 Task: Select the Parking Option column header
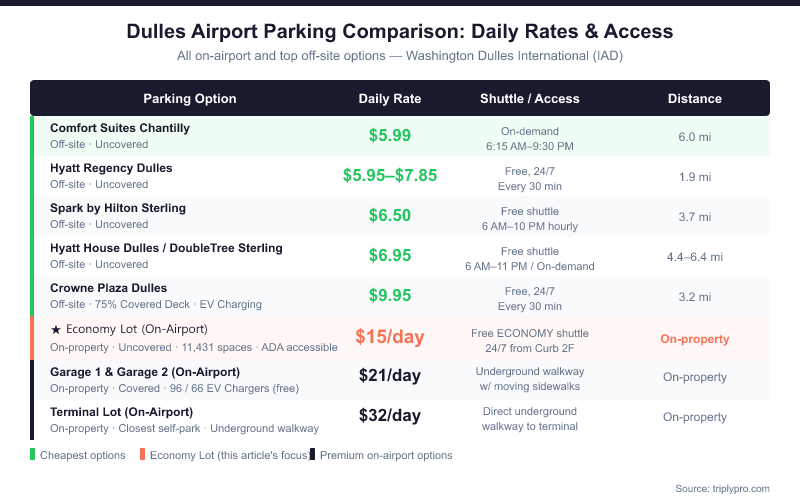[x=190, y=99]
